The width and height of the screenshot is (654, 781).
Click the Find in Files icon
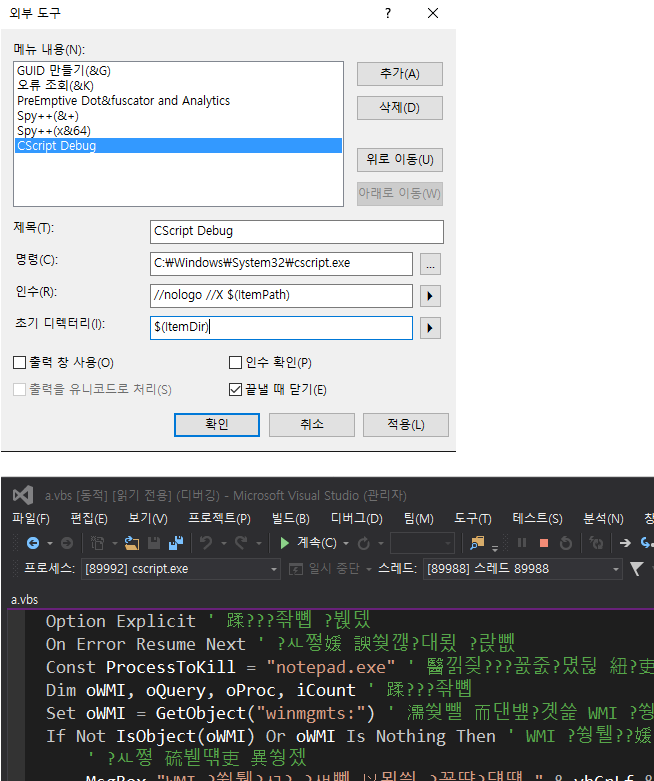(477, 543)
